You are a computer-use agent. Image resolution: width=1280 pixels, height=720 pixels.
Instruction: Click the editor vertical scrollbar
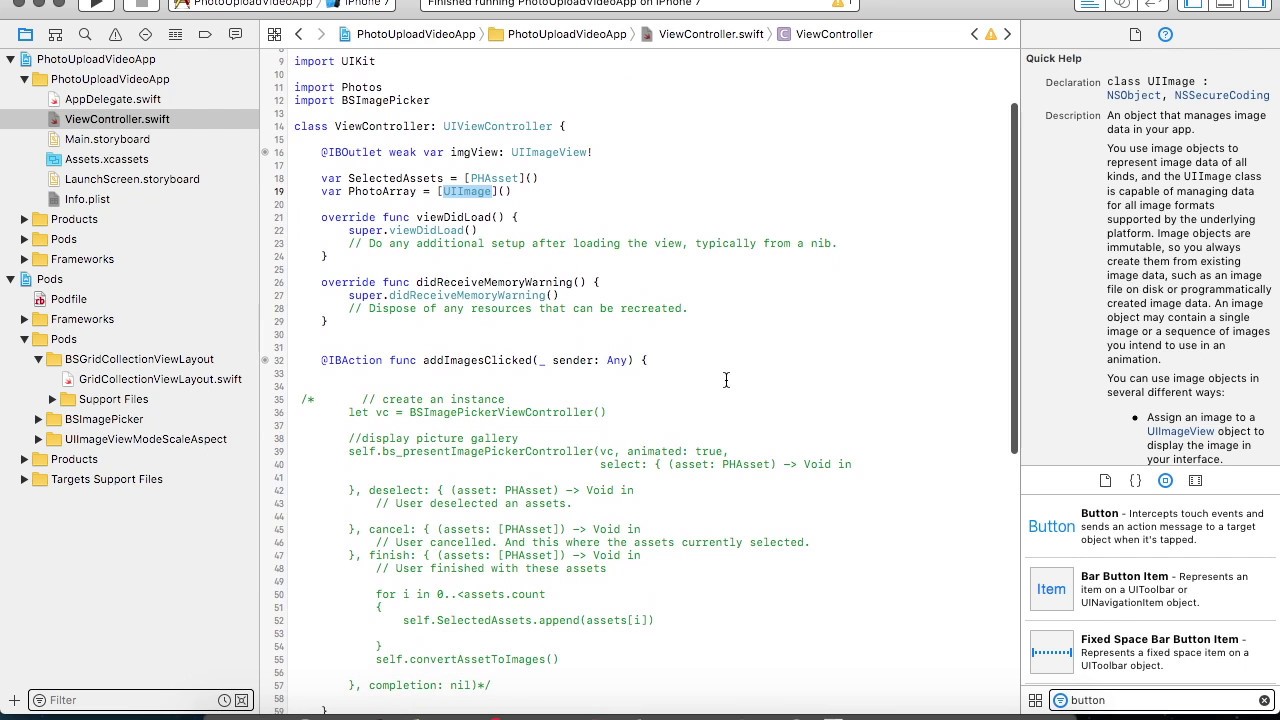tap(1013, 278)
